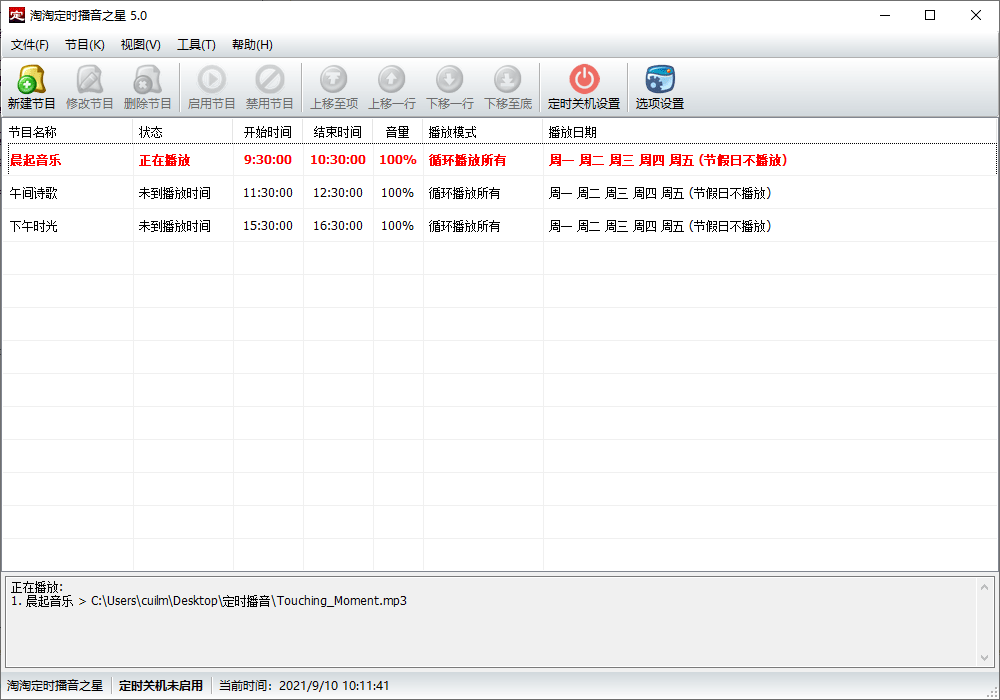The width and height of the screenshot is (1000, 700).
Task: Select the 下午时光 program row
Action: tap(34, 226)
